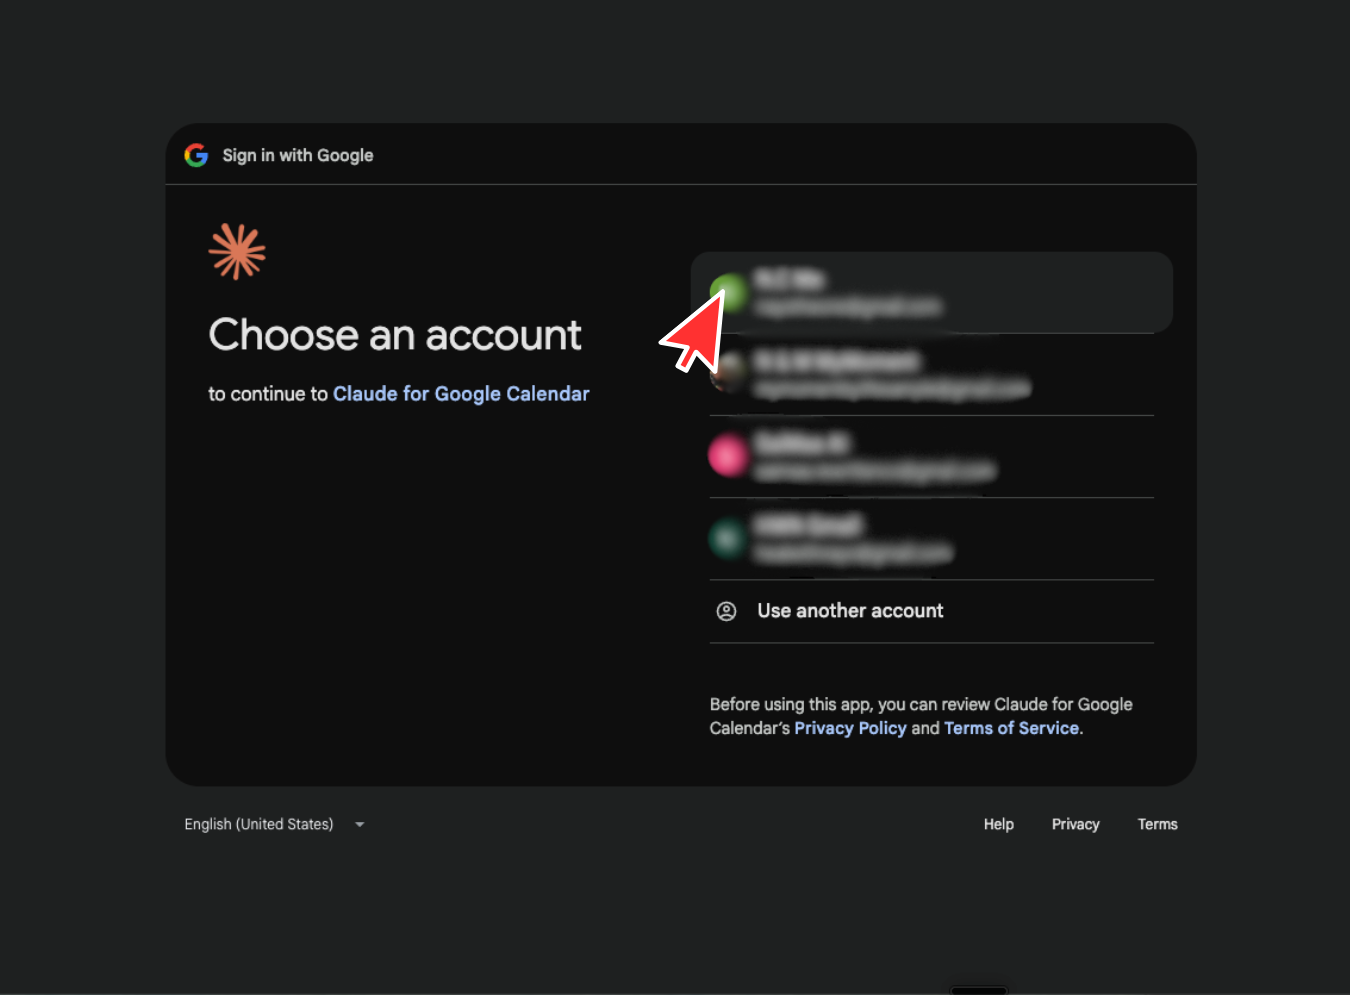This screenshot has height=995, width=1350.
Task: Click the Privacy footer link
Action: point(1076,824)
